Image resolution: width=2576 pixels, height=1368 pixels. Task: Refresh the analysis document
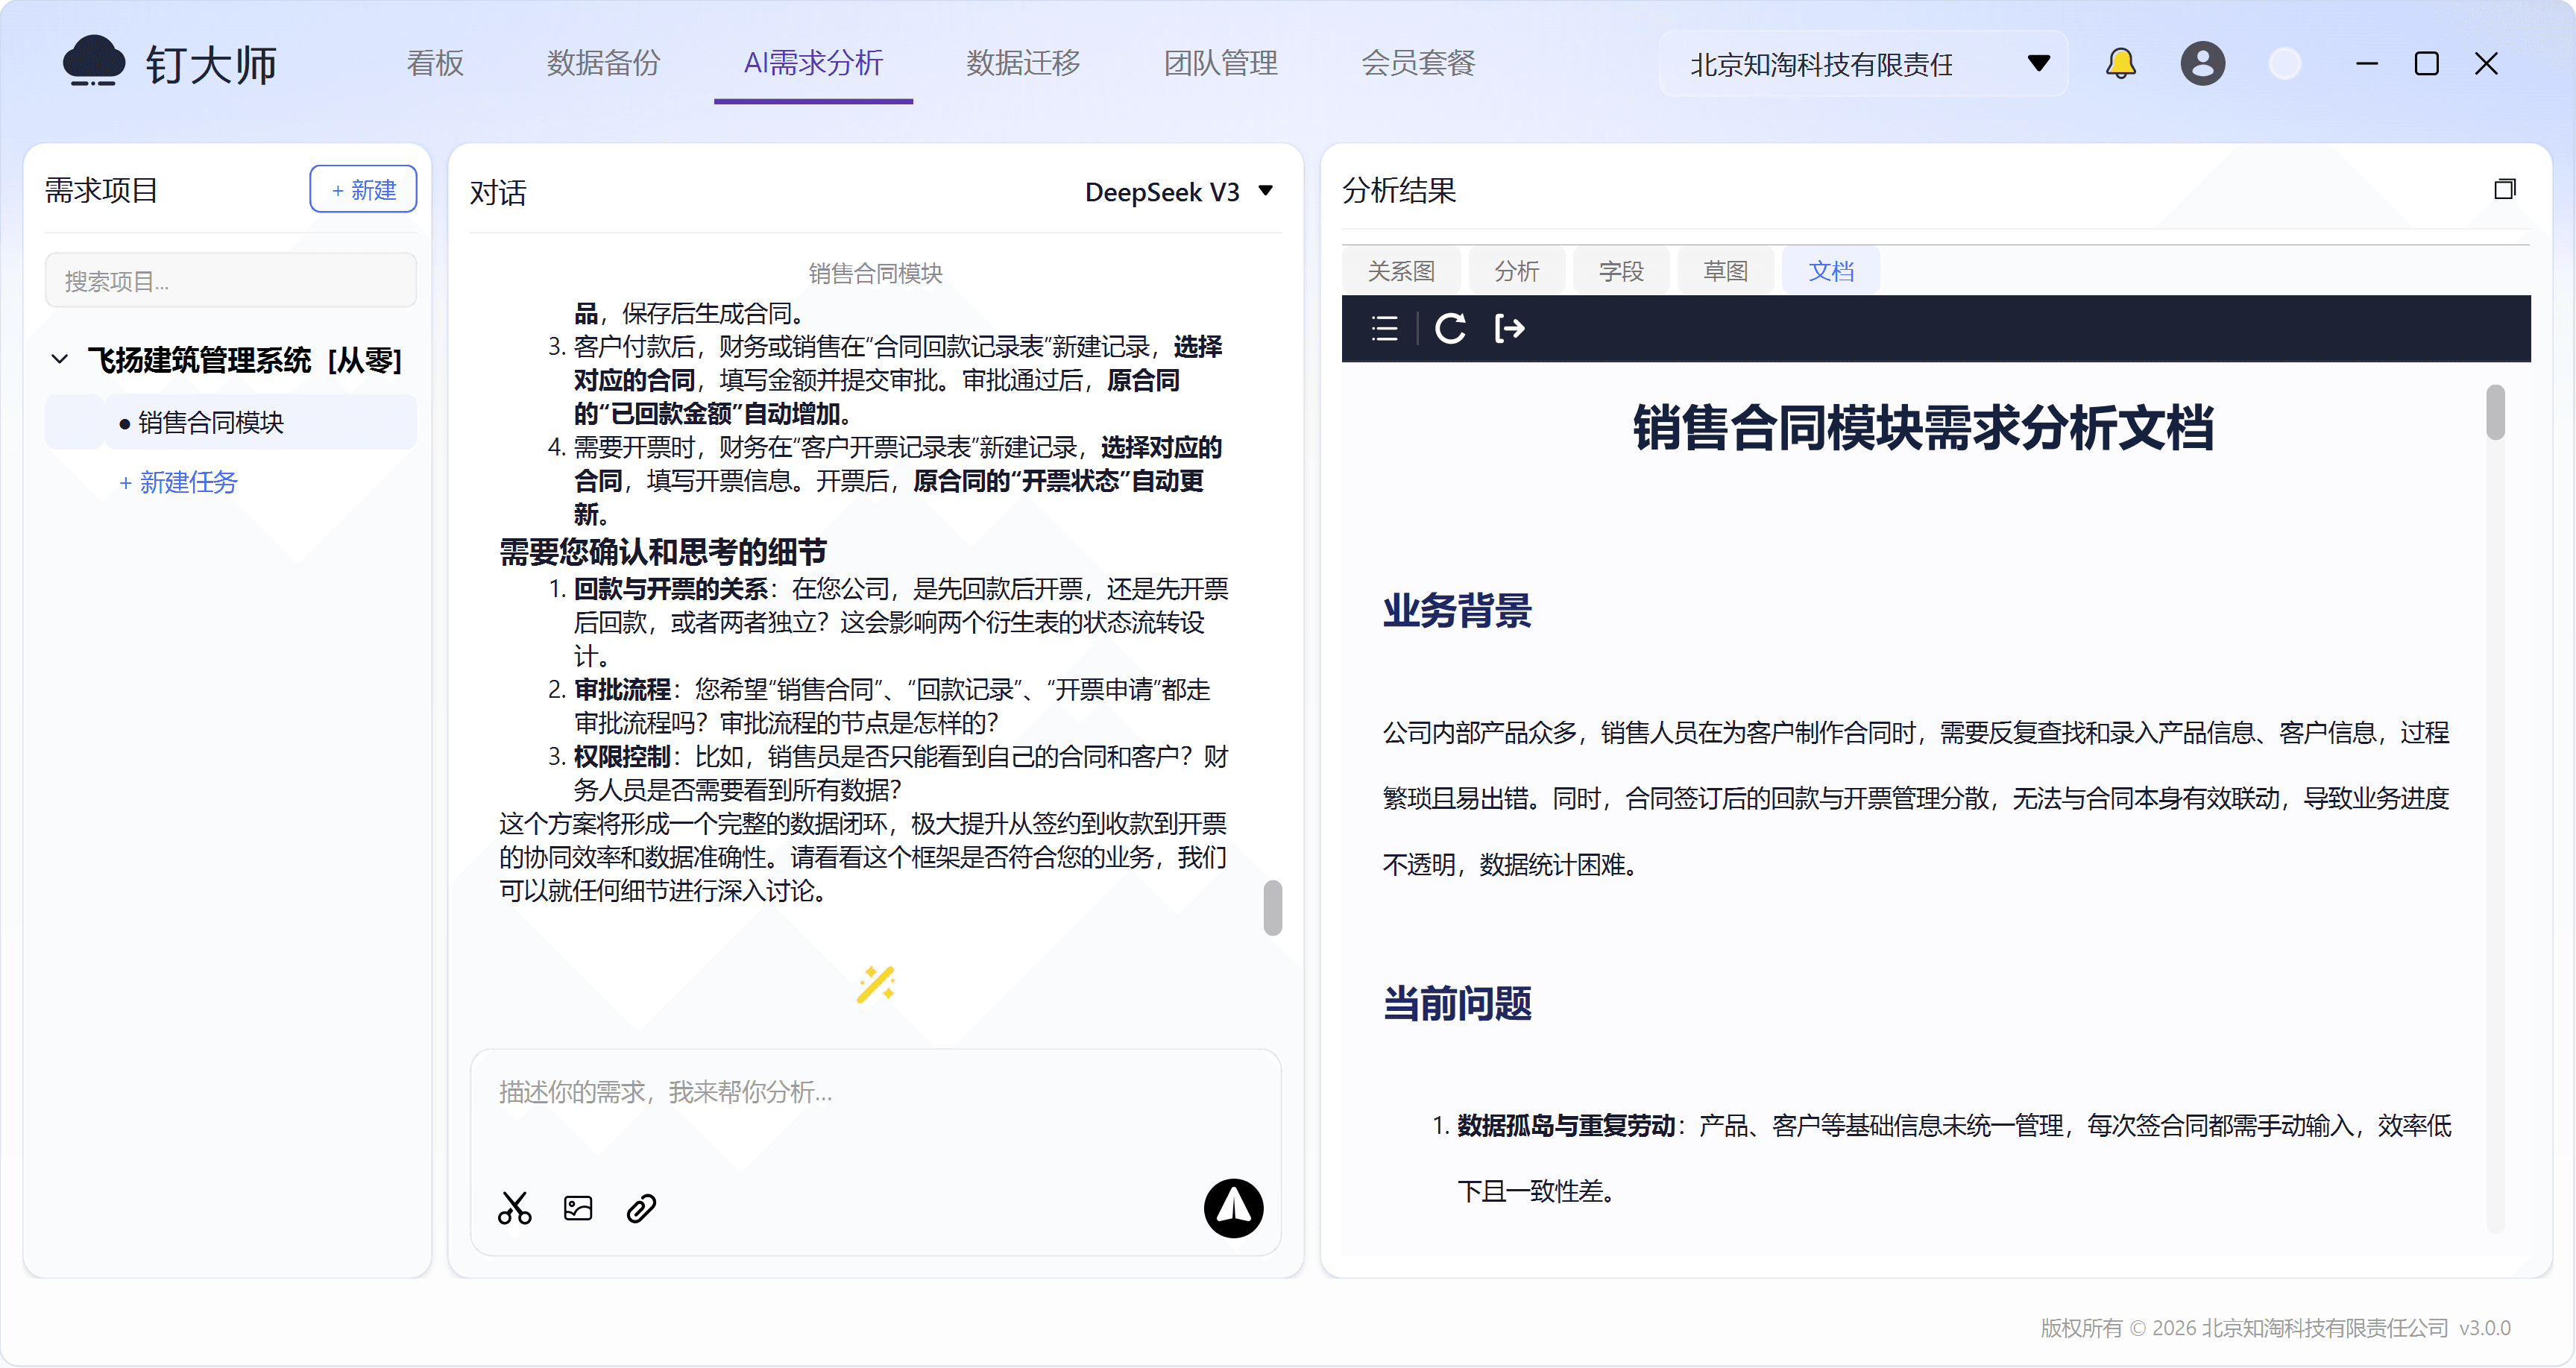pos(1450,328)
